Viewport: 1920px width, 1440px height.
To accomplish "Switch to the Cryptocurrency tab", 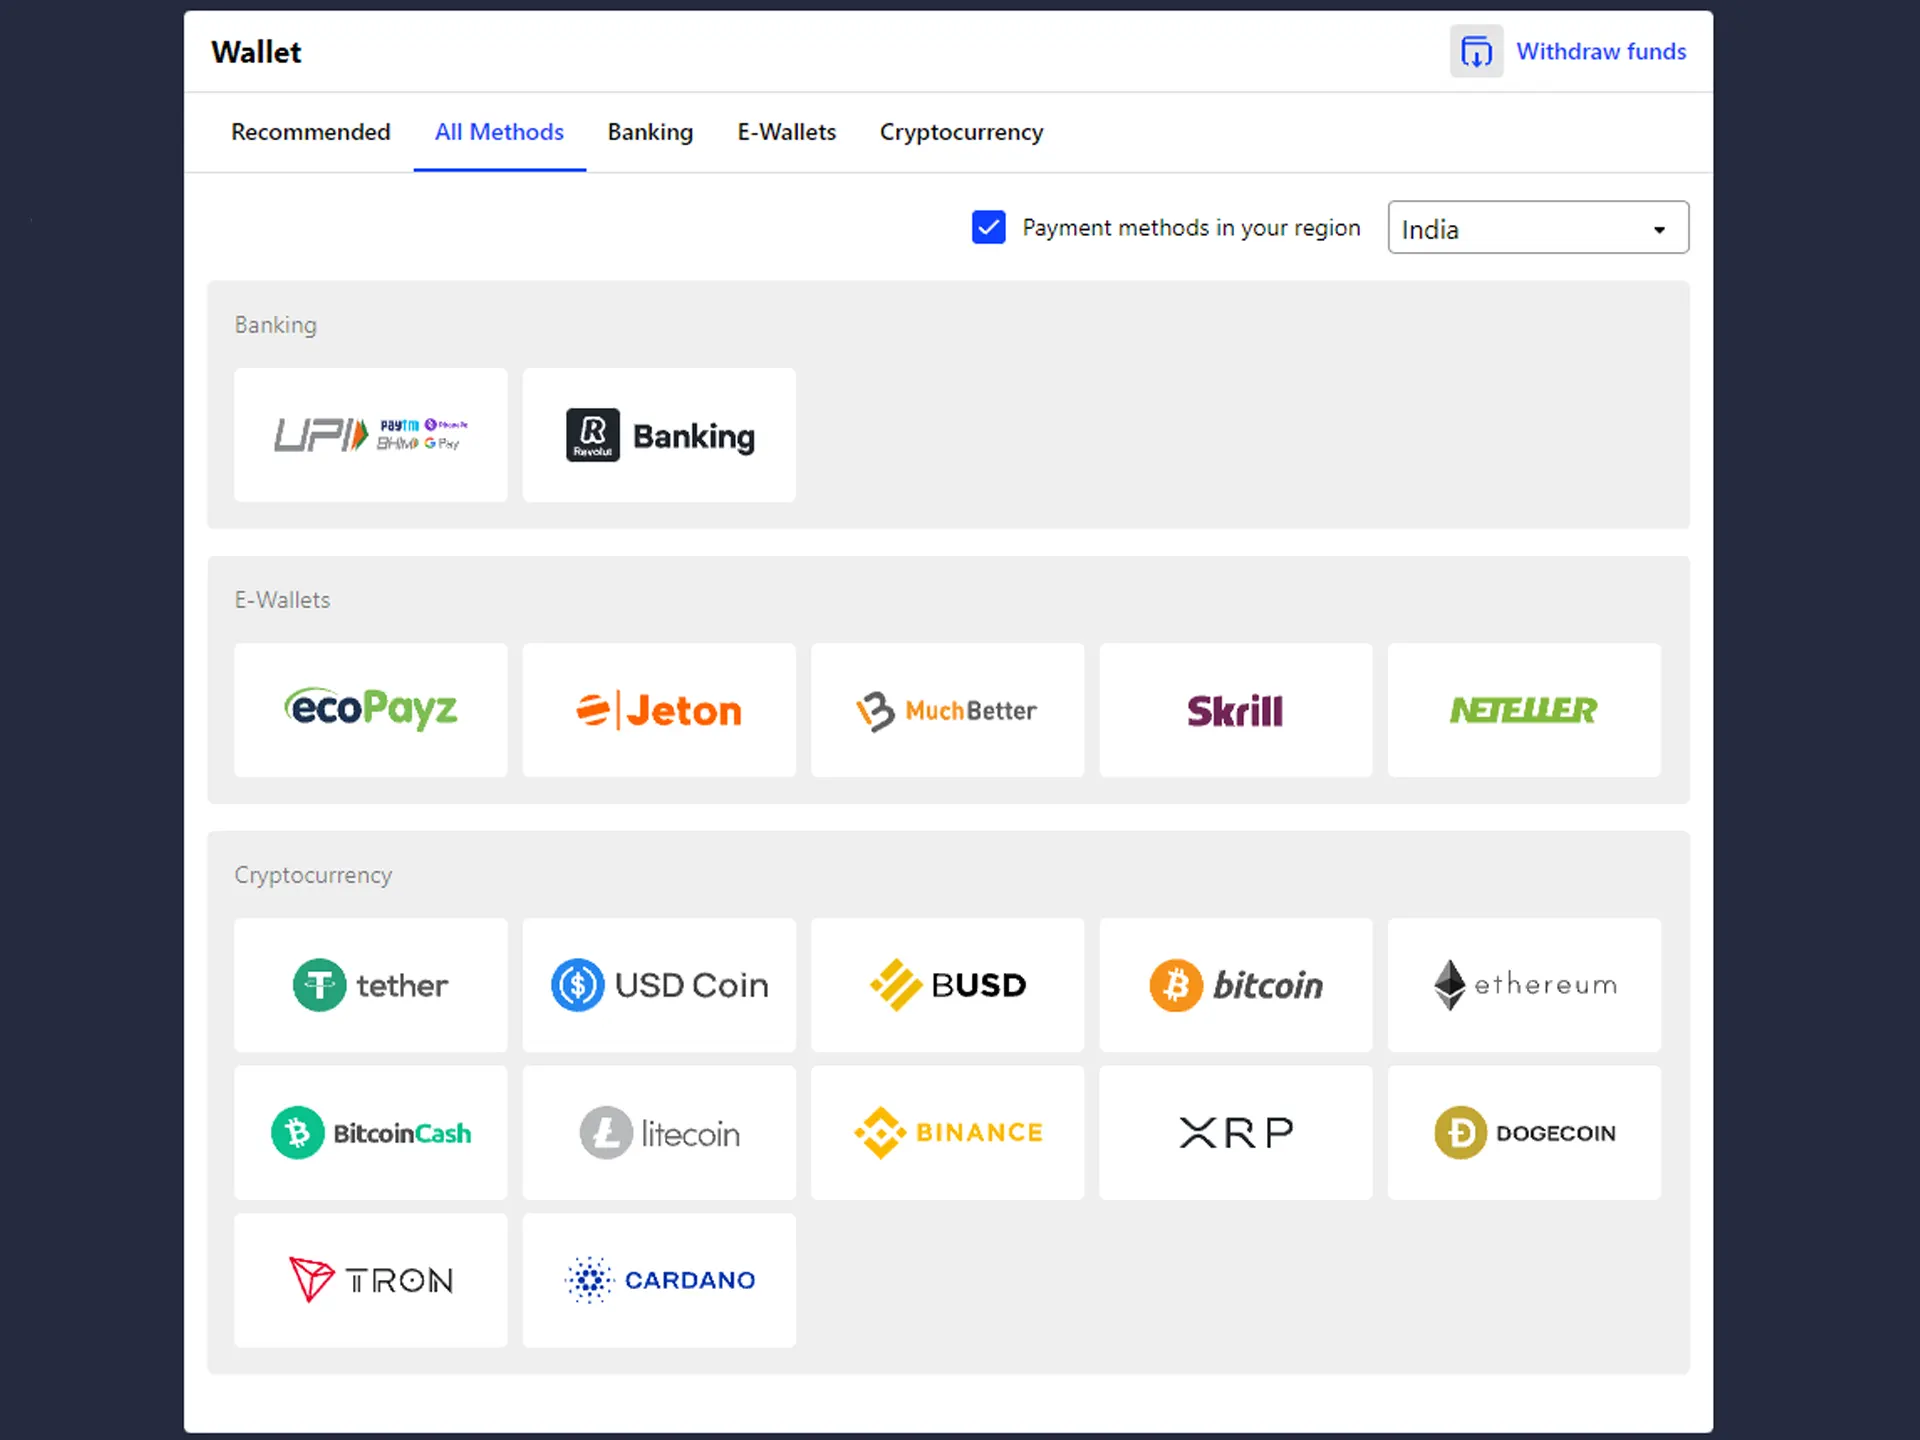I will click(x=961, y=132).
